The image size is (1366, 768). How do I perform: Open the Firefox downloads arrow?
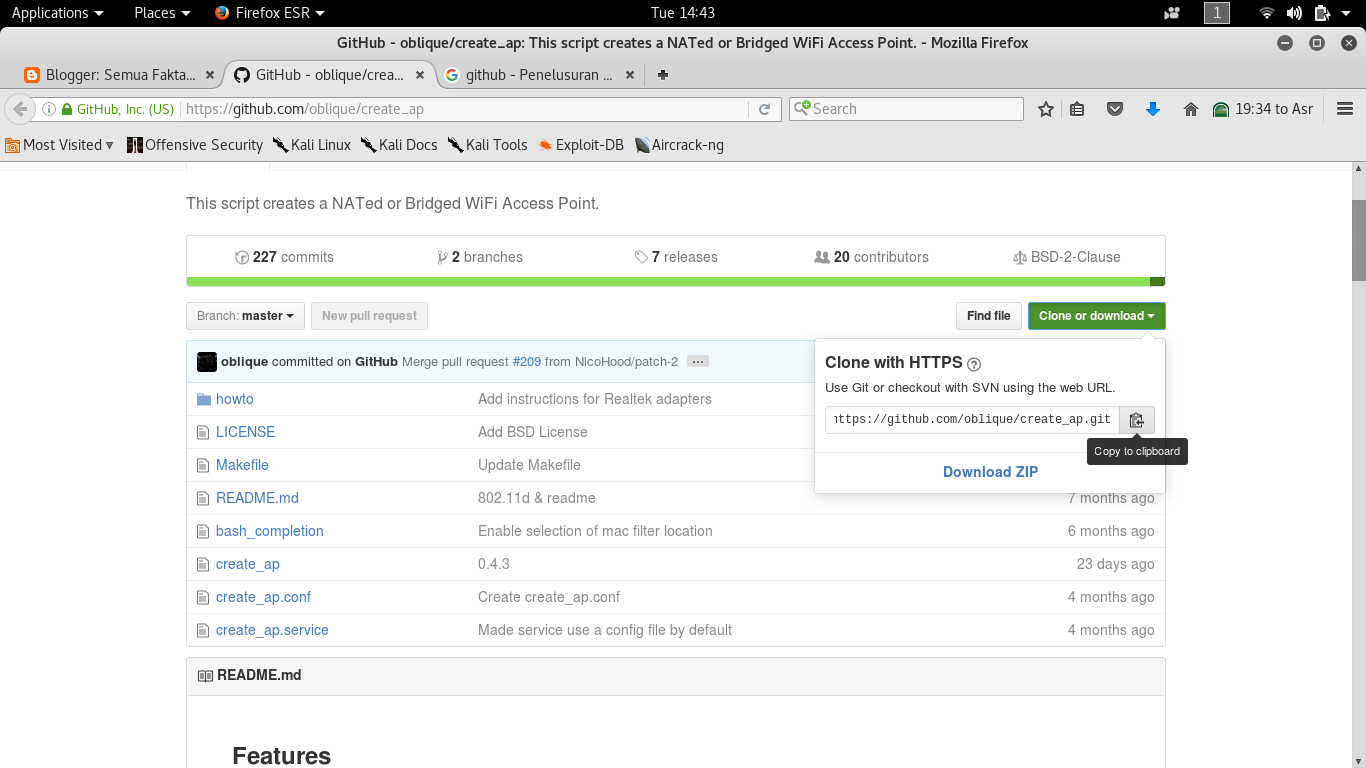1152,109
